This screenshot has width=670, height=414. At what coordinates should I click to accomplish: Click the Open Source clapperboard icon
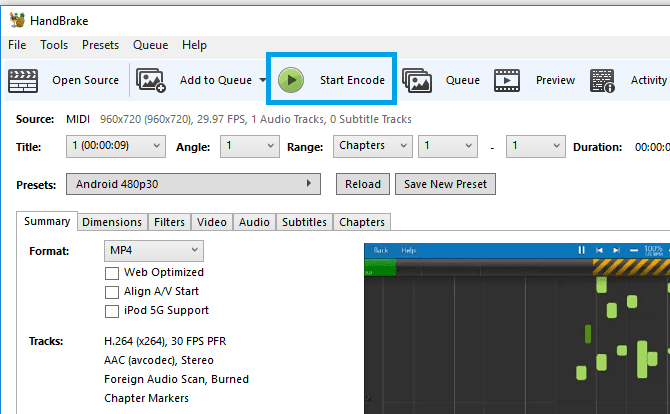pos(23,80)
